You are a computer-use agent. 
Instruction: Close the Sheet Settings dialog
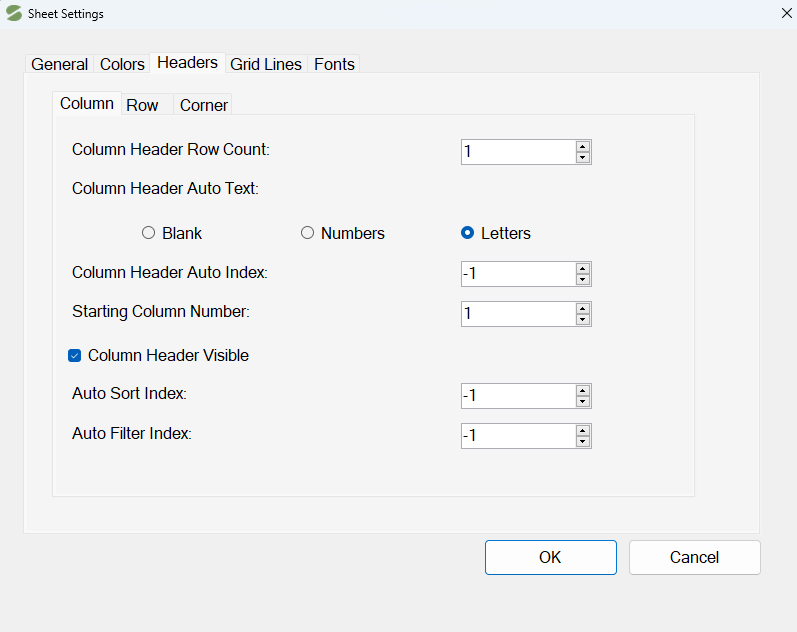point(786,13)
